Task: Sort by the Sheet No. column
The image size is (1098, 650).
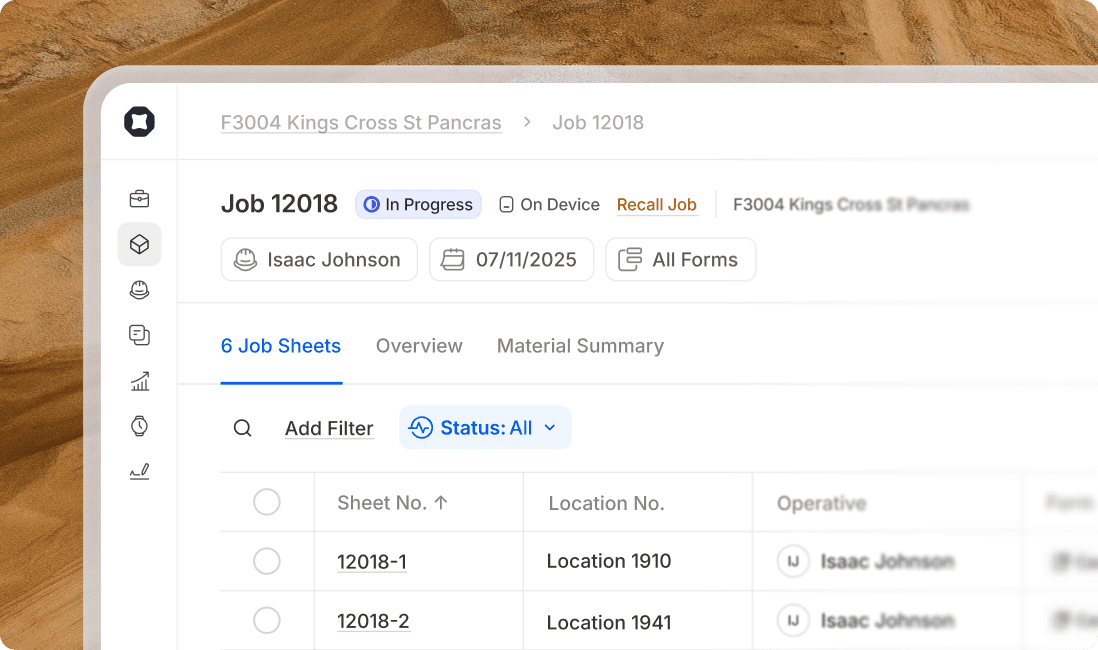Action: pyautogui.click(x=392, y=503)
